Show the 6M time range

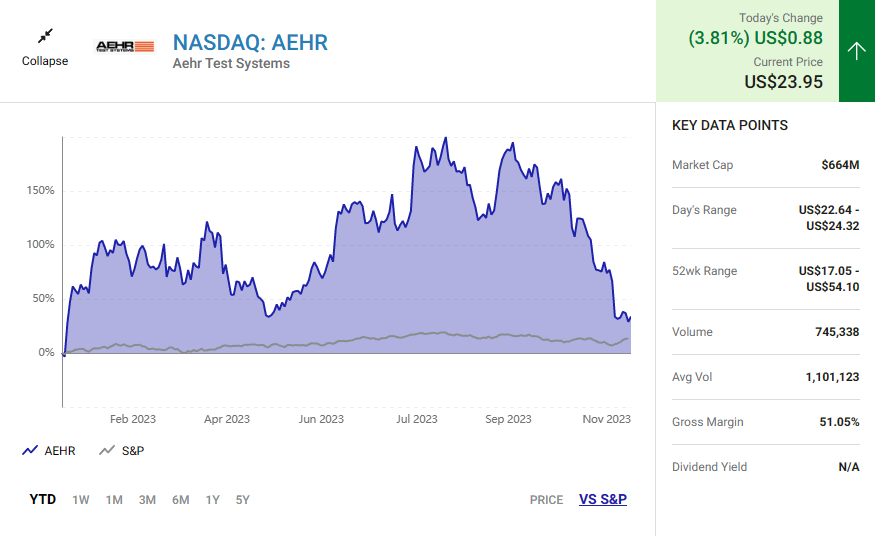(180, 500)
